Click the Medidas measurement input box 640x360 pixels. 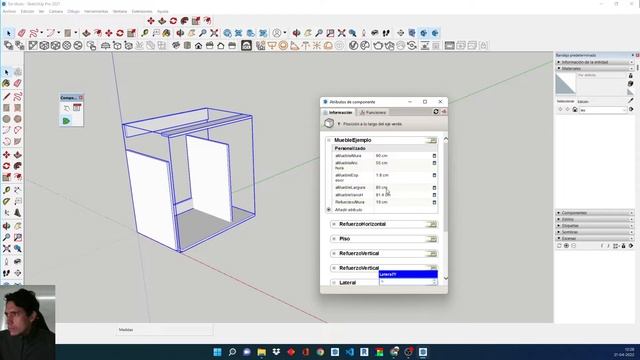[x=164, y=330]
